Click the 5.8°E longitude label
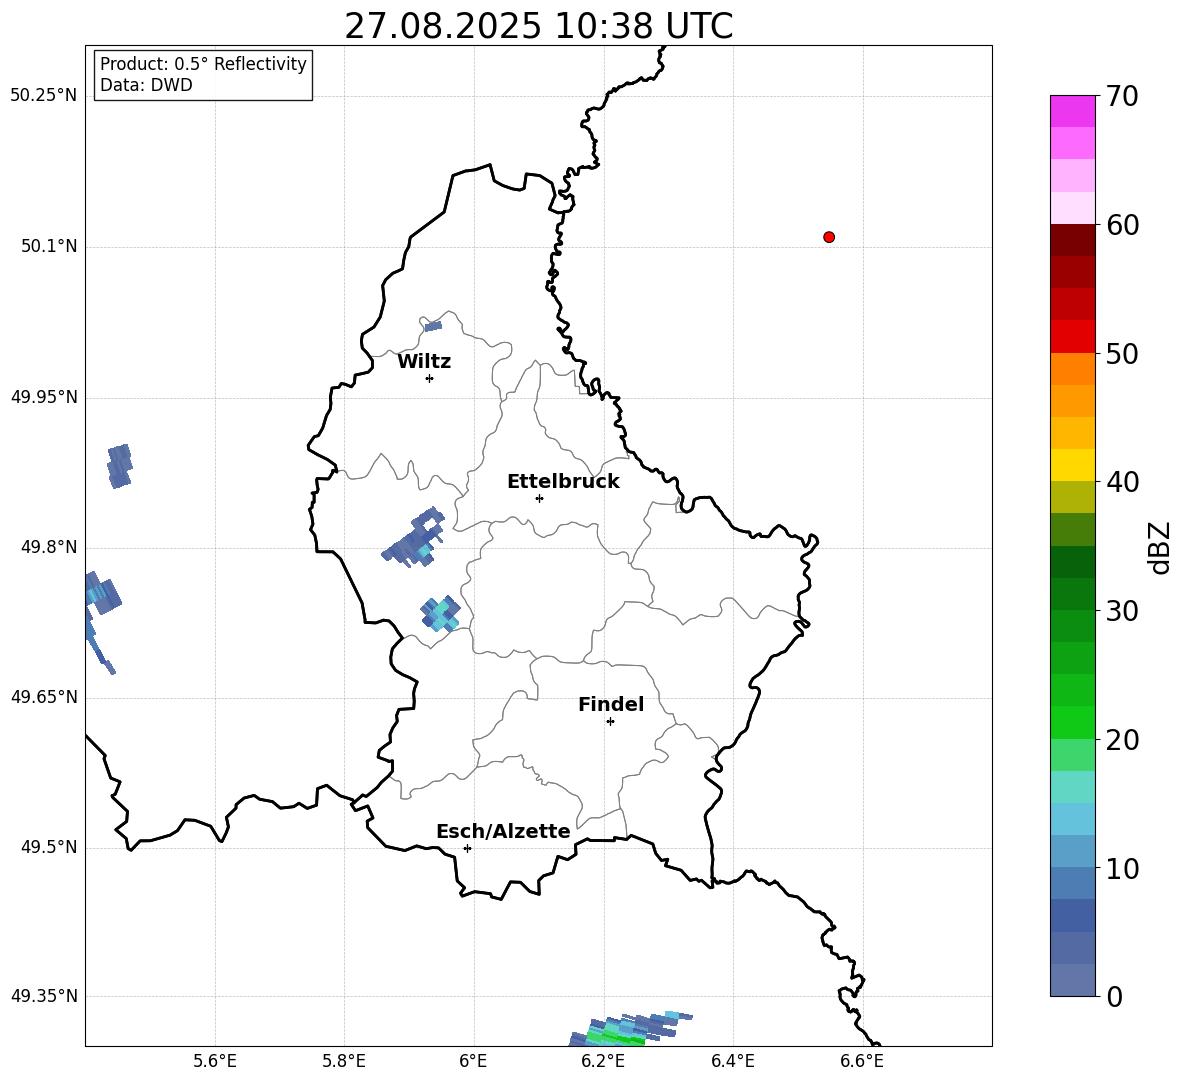Image resolution: width=1184 pixels, height=1081 pixels. click(344, 1061)
